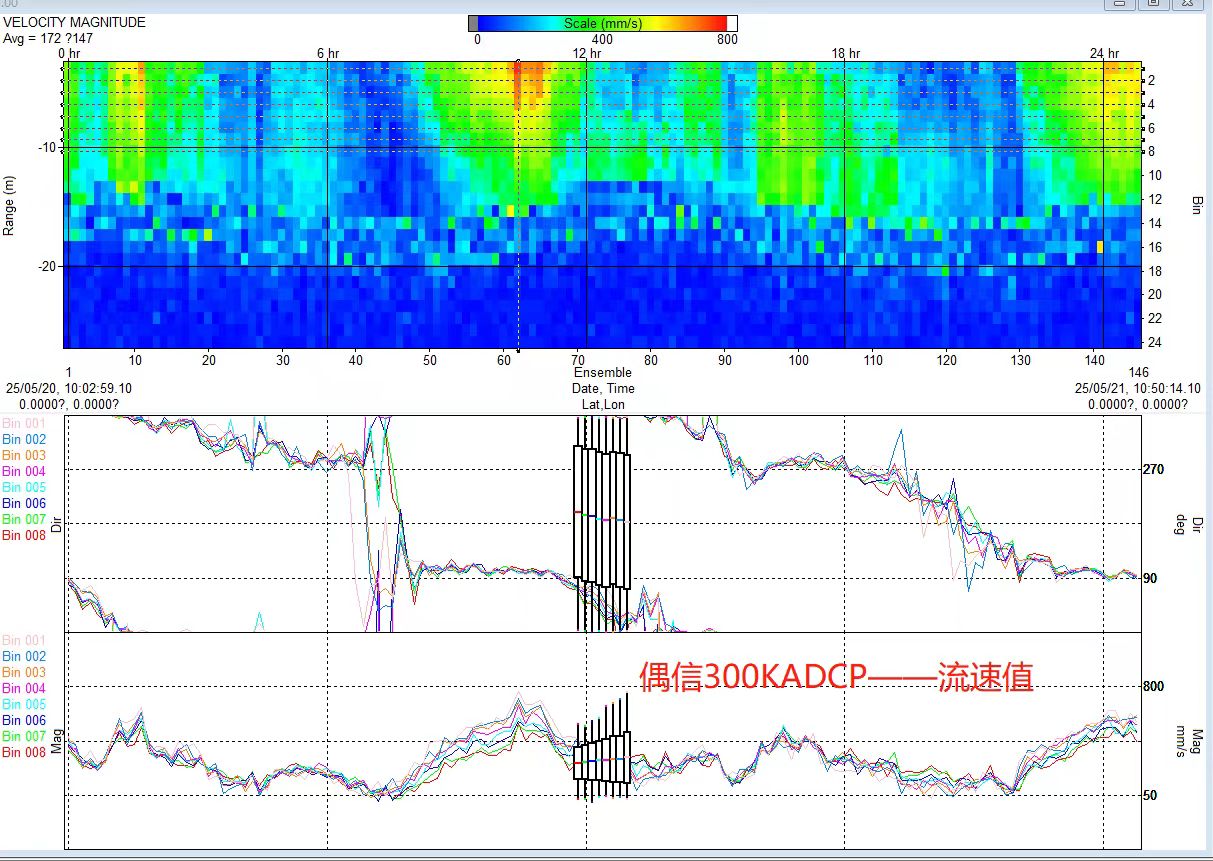Toggle Bin 008 in the Dir legend
This screenshot has width=1213, height=861.
24,535
